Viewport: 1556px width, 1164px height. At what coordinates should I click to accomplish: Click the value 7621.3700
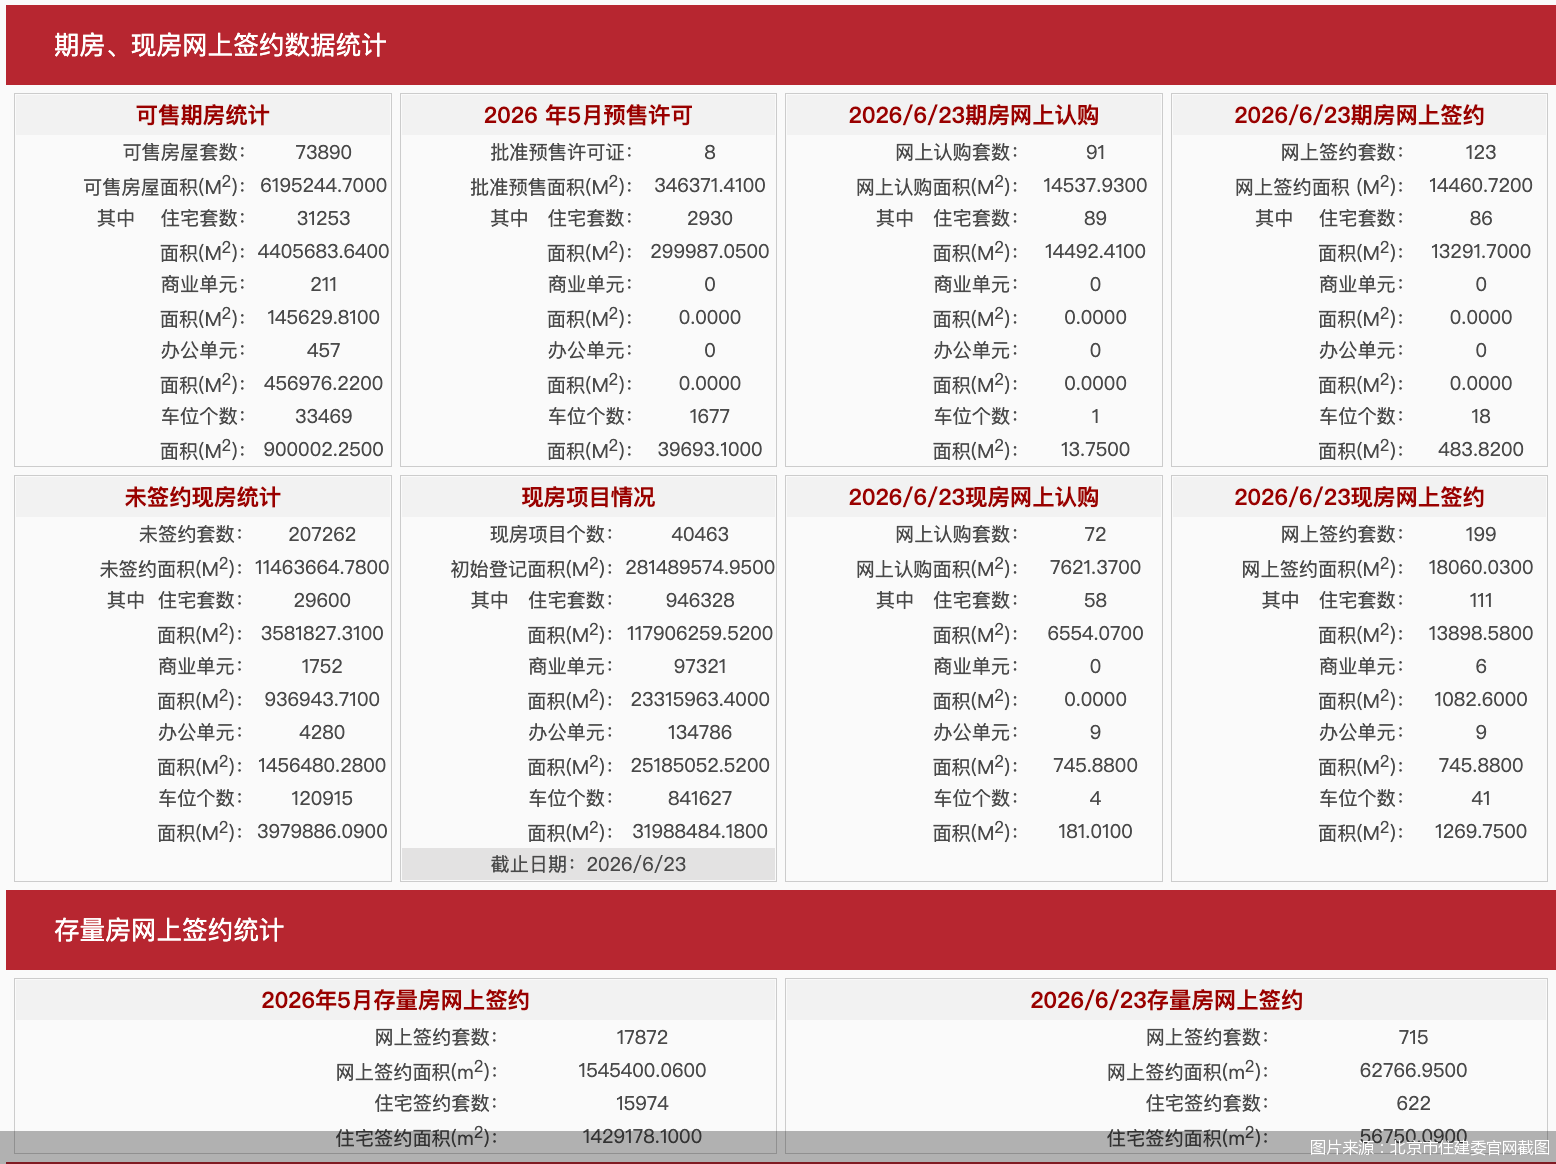point(1096,567)
